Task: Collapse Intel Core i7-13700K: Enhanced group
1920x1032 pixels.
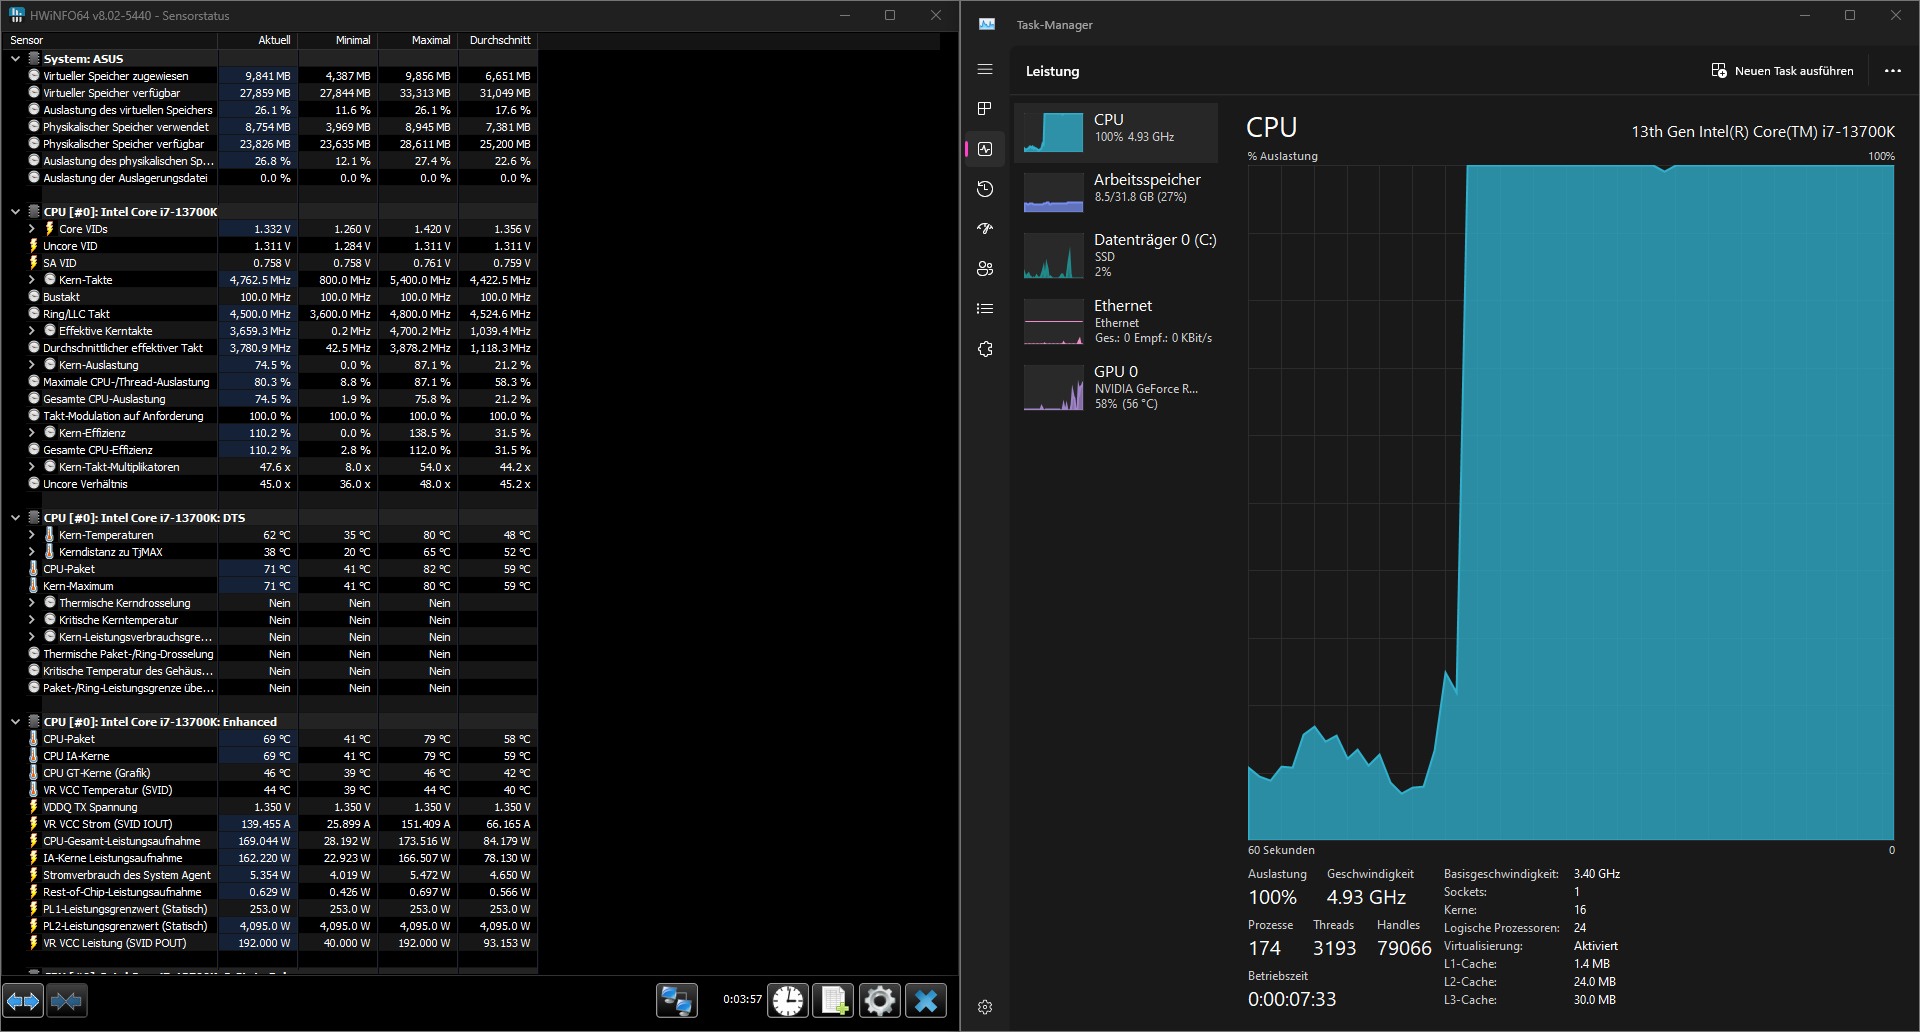Action: pos(15,722)
